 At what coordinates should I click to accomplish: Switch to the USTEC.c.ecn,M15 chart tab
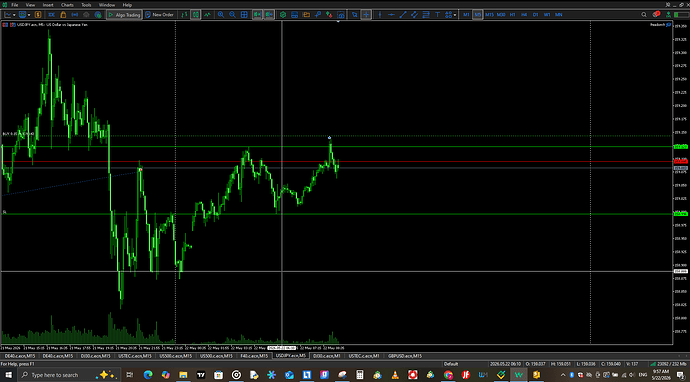[x=135, y=356]
